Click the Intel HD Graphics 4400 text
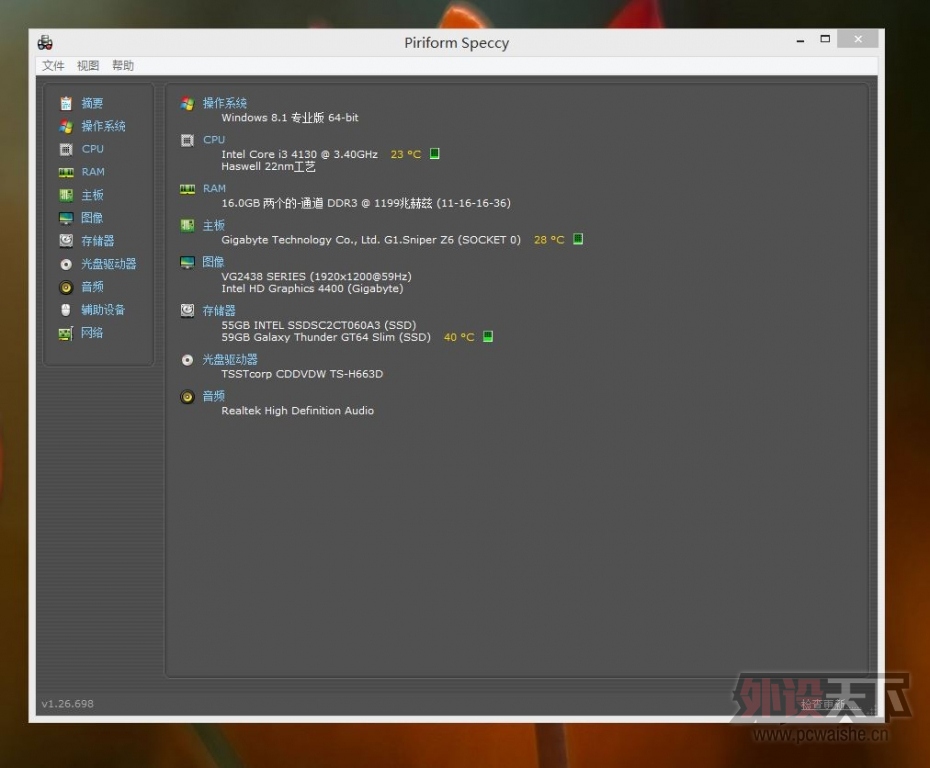The width and height of the screenshot is (930, 768). pyautogui.click(x=313, y=289)
